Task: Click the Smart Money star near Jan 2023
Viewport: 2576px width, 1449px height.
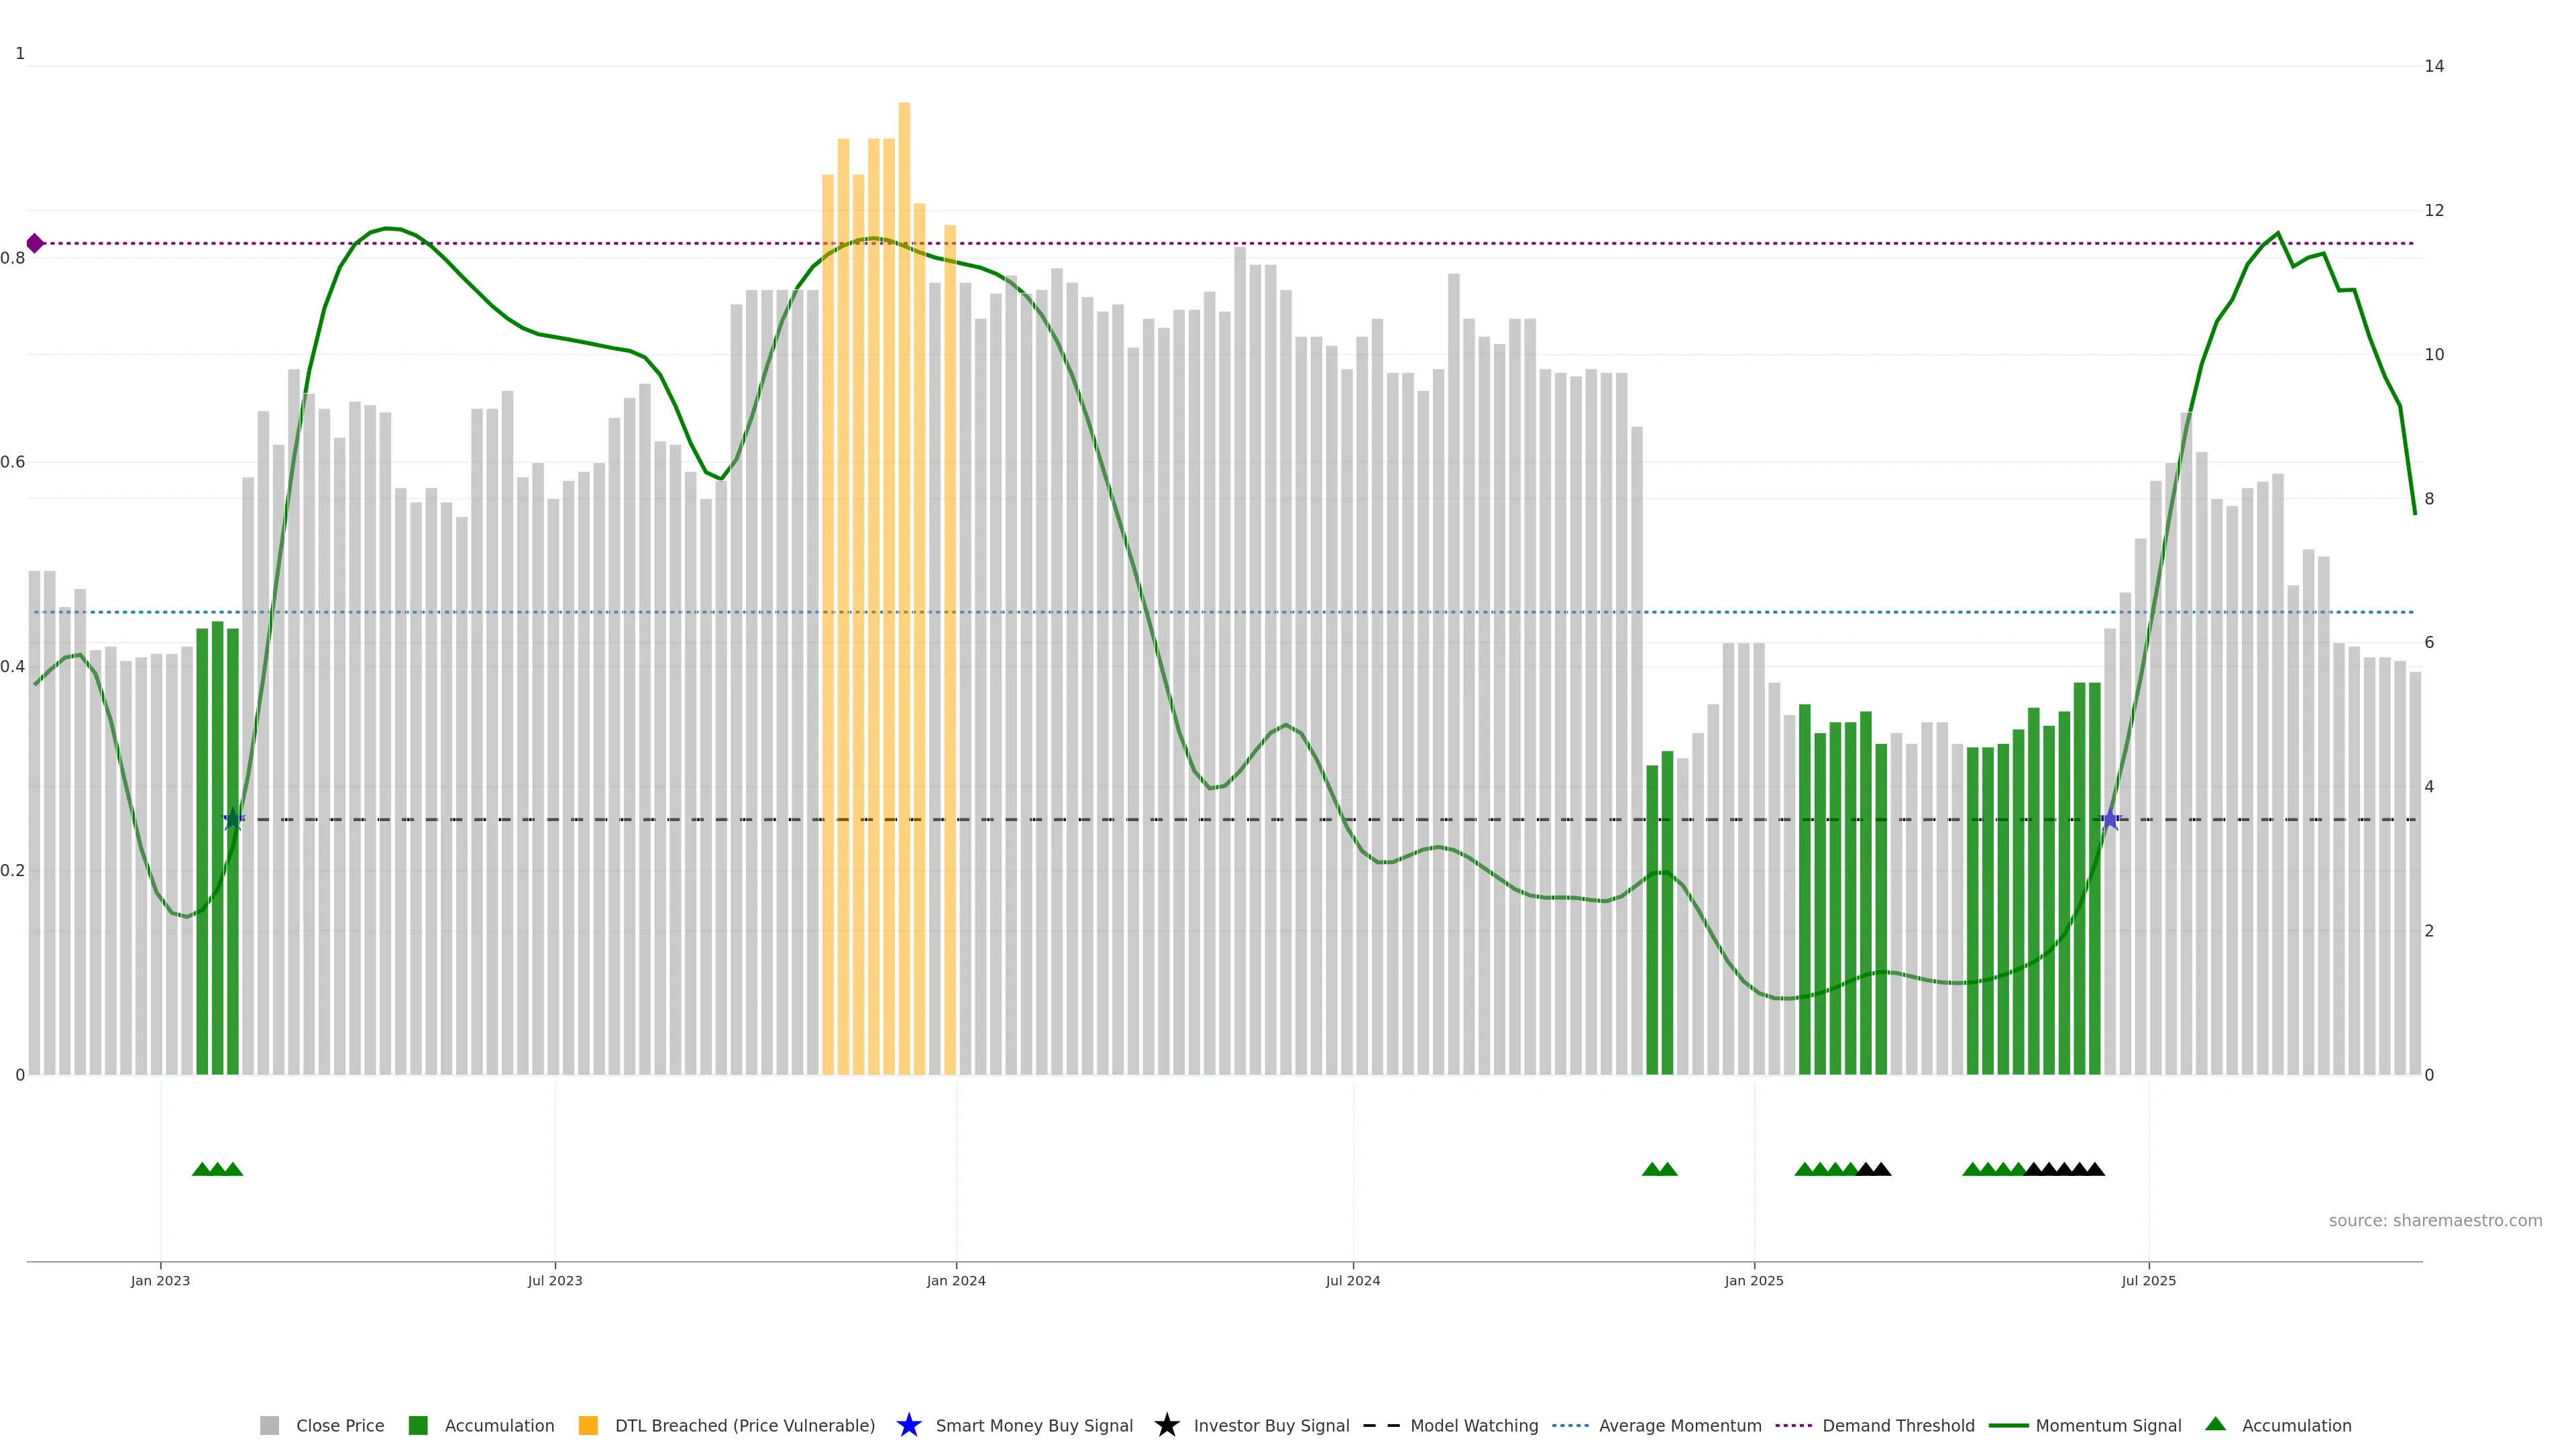Action: click(x=233, y=820)
